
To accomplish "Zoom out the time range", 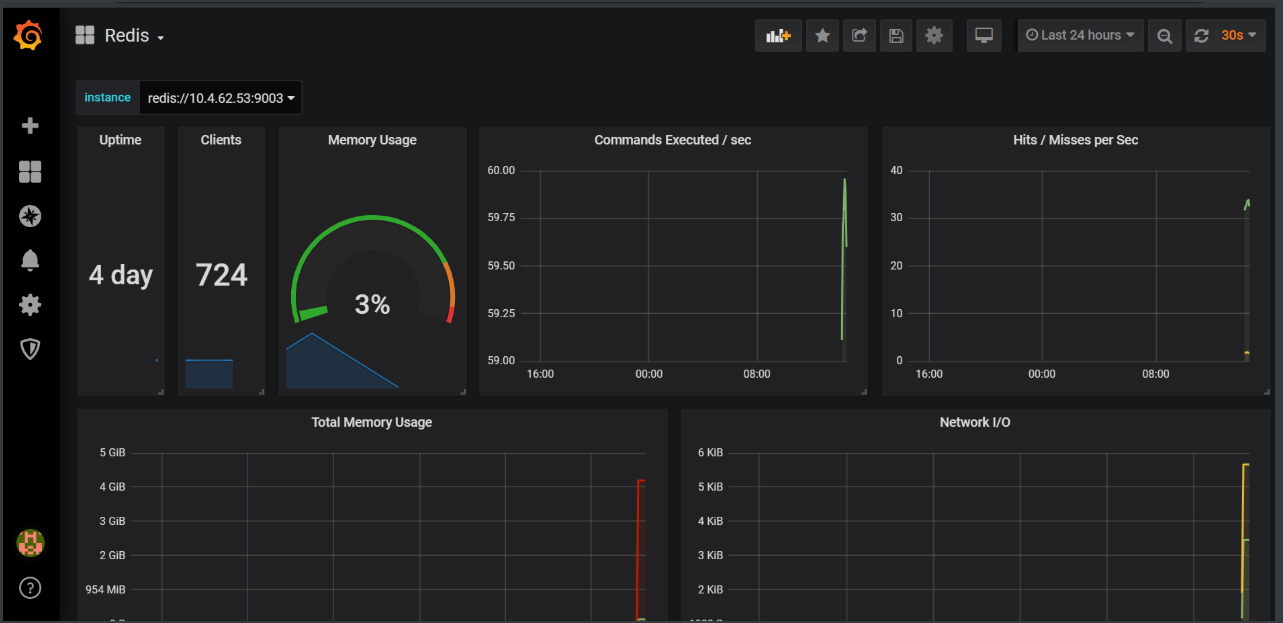I will coord(1164,35).
